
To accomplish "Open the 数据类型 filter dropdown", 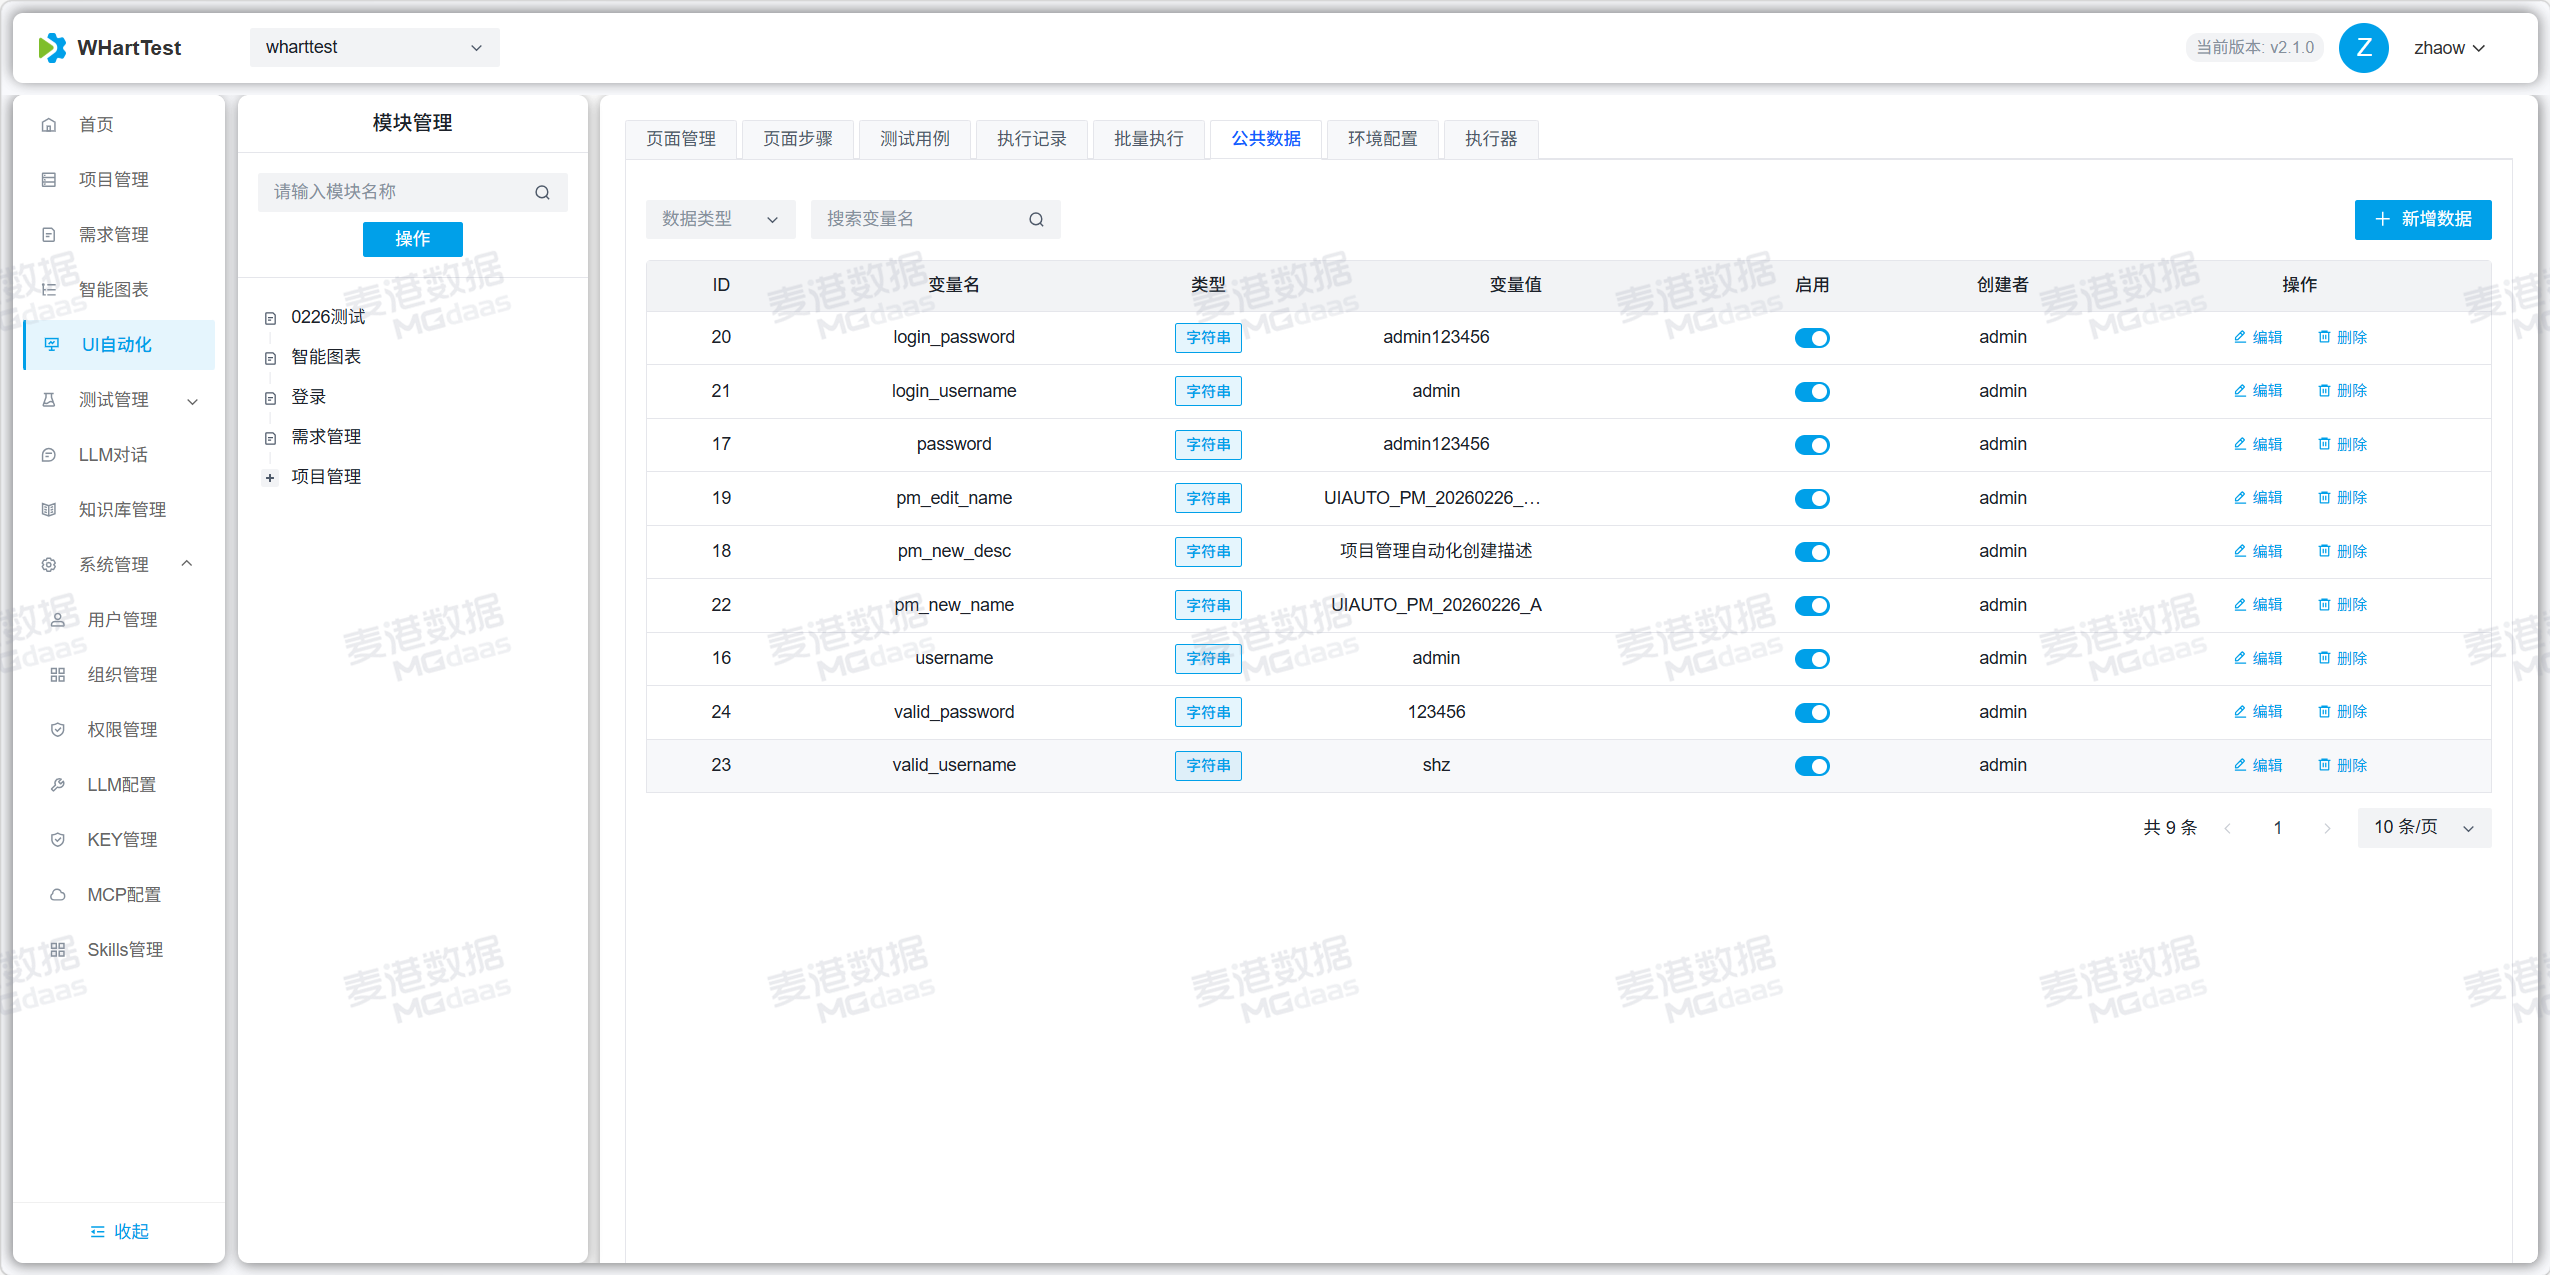I will tap(720, 219).
